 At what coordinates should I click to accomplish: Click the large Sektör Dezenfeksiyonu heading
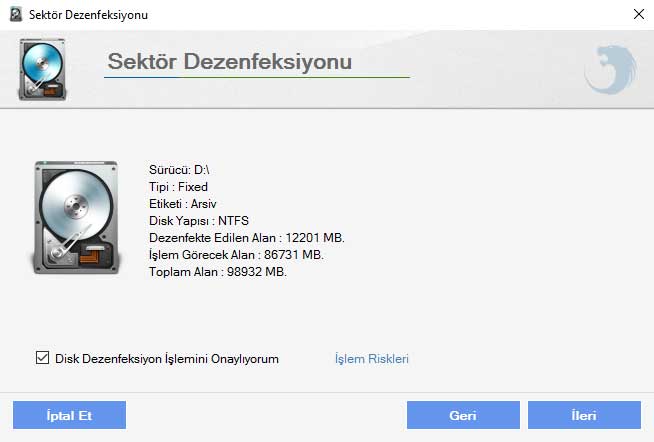(x=230, y=61)
